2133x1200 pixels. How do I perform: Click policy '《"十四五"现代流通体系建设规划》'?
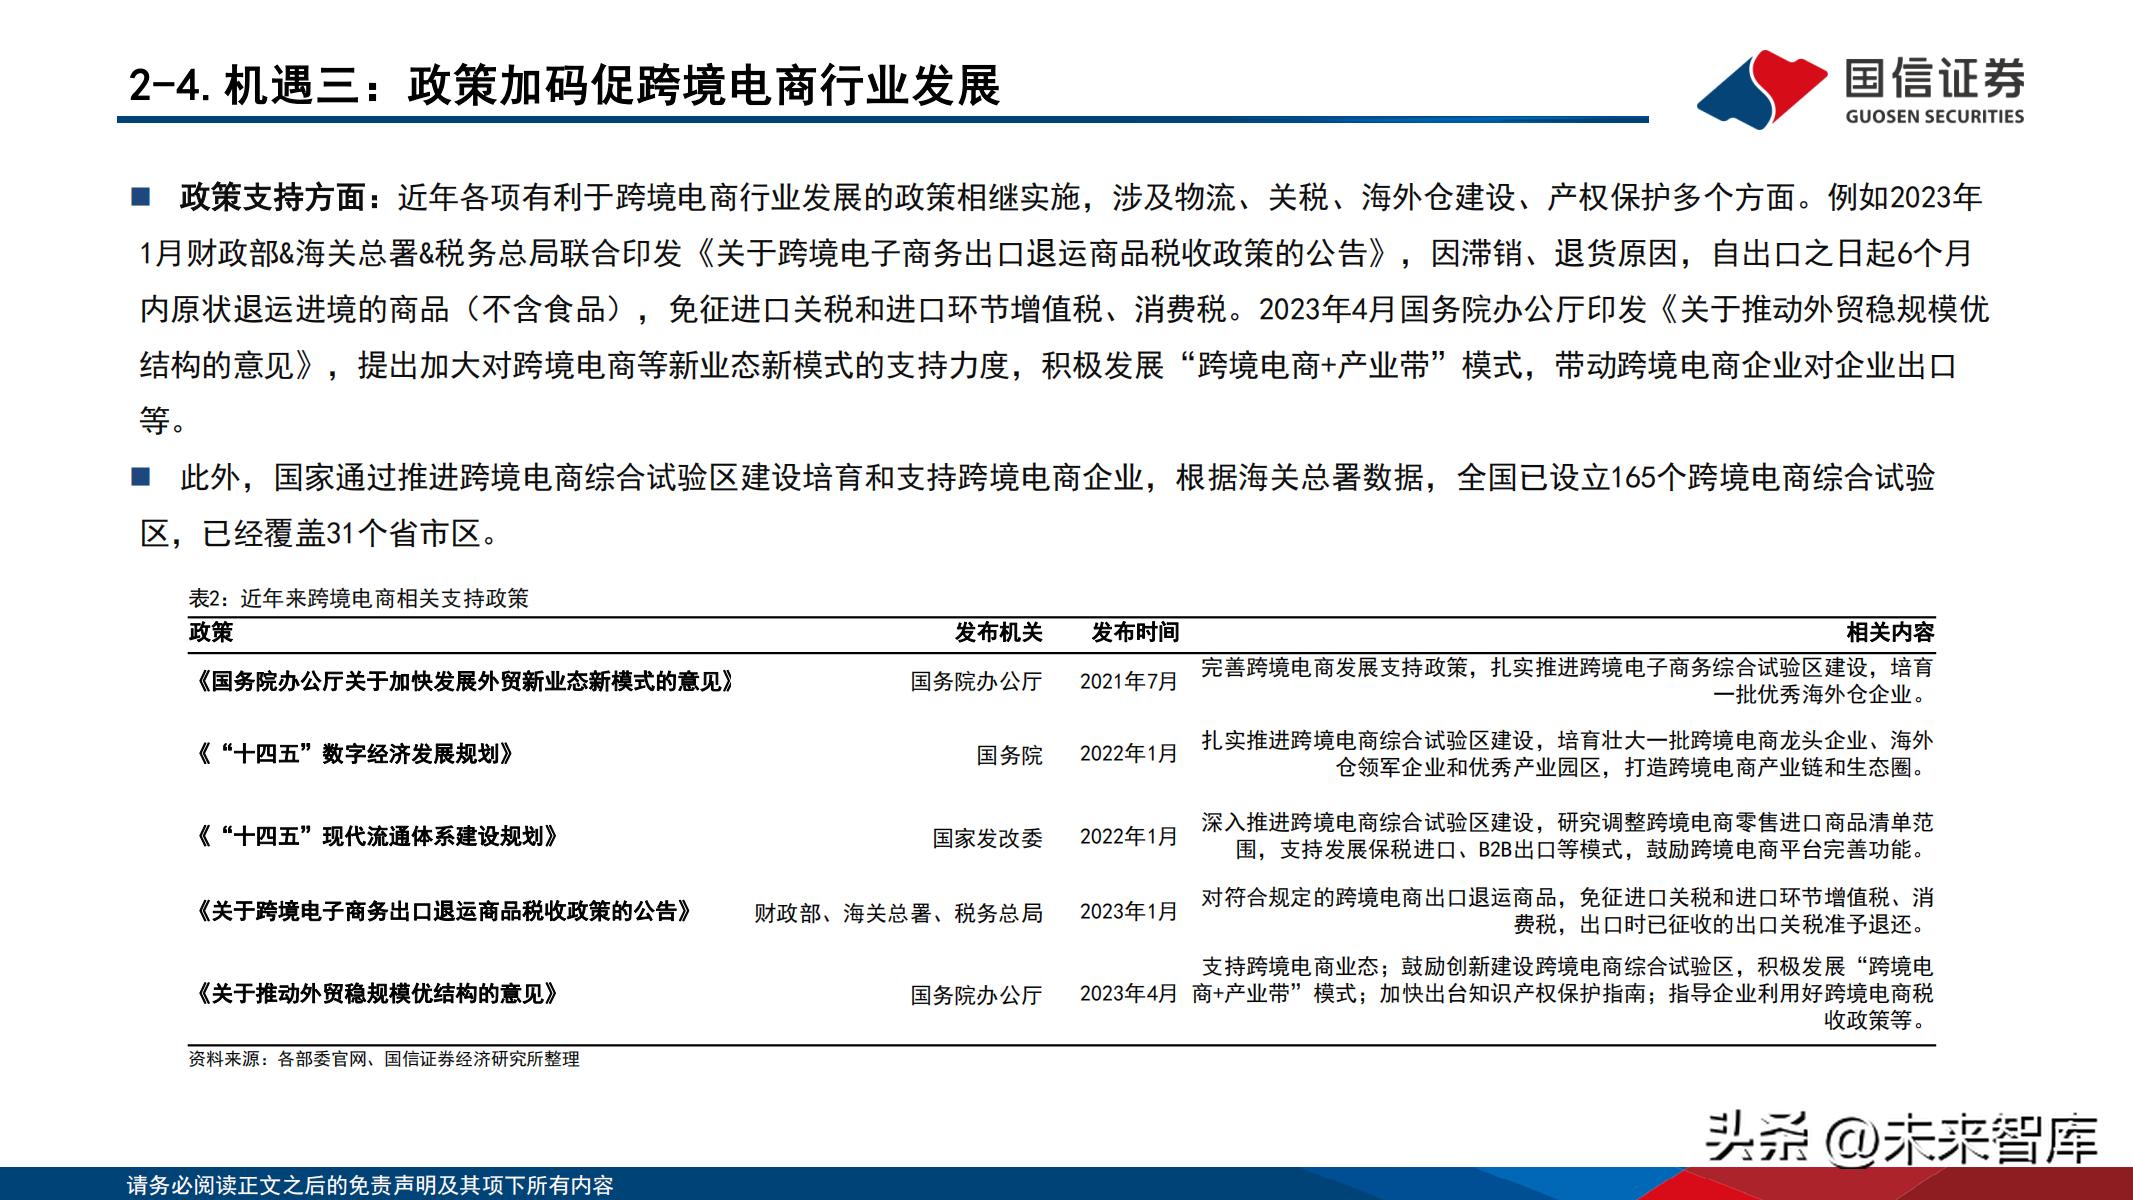[x=377, y=836]
